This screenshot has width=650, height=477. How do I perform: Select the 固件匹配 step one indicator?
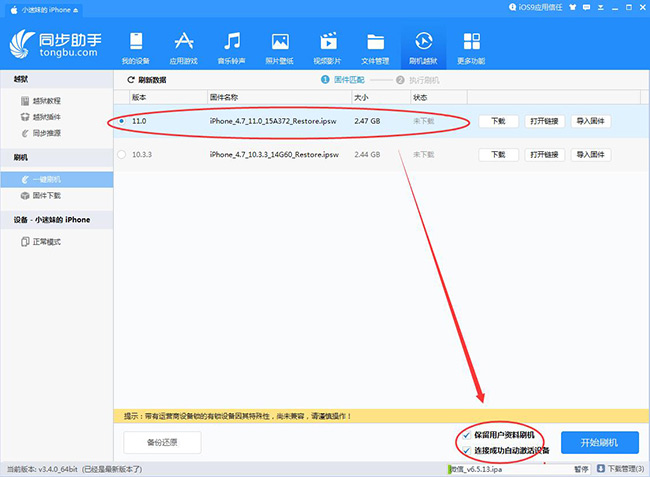tap(343, 80)
